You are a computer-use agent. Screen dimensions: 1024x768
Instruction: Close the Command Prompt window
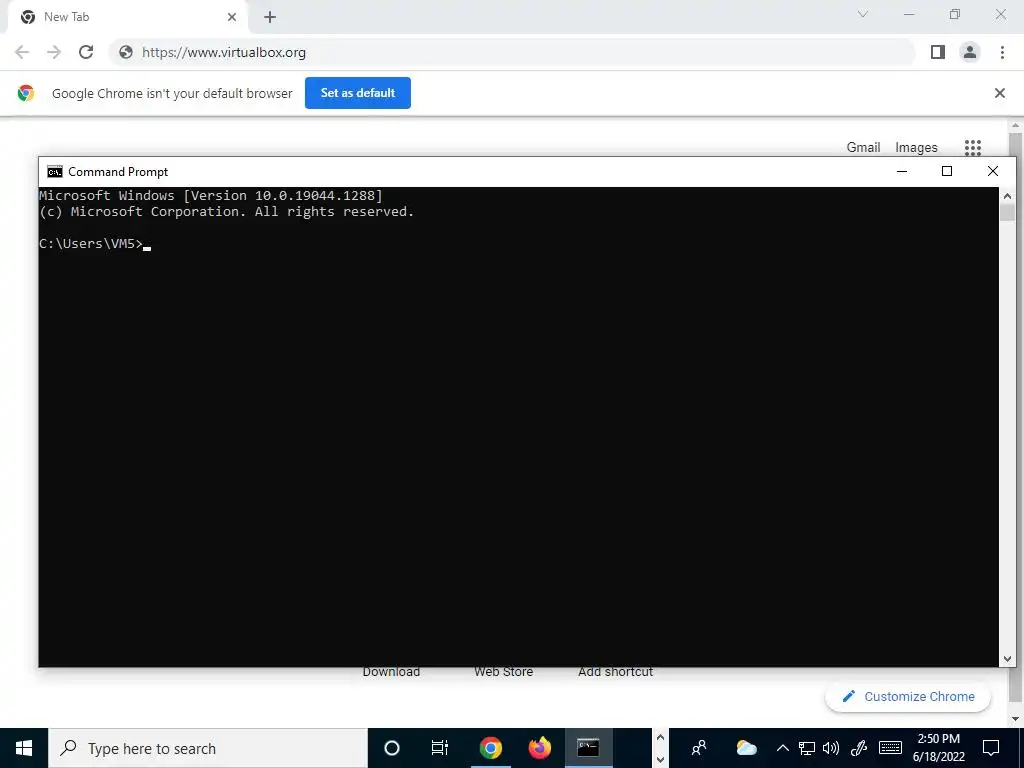(993, 171)
